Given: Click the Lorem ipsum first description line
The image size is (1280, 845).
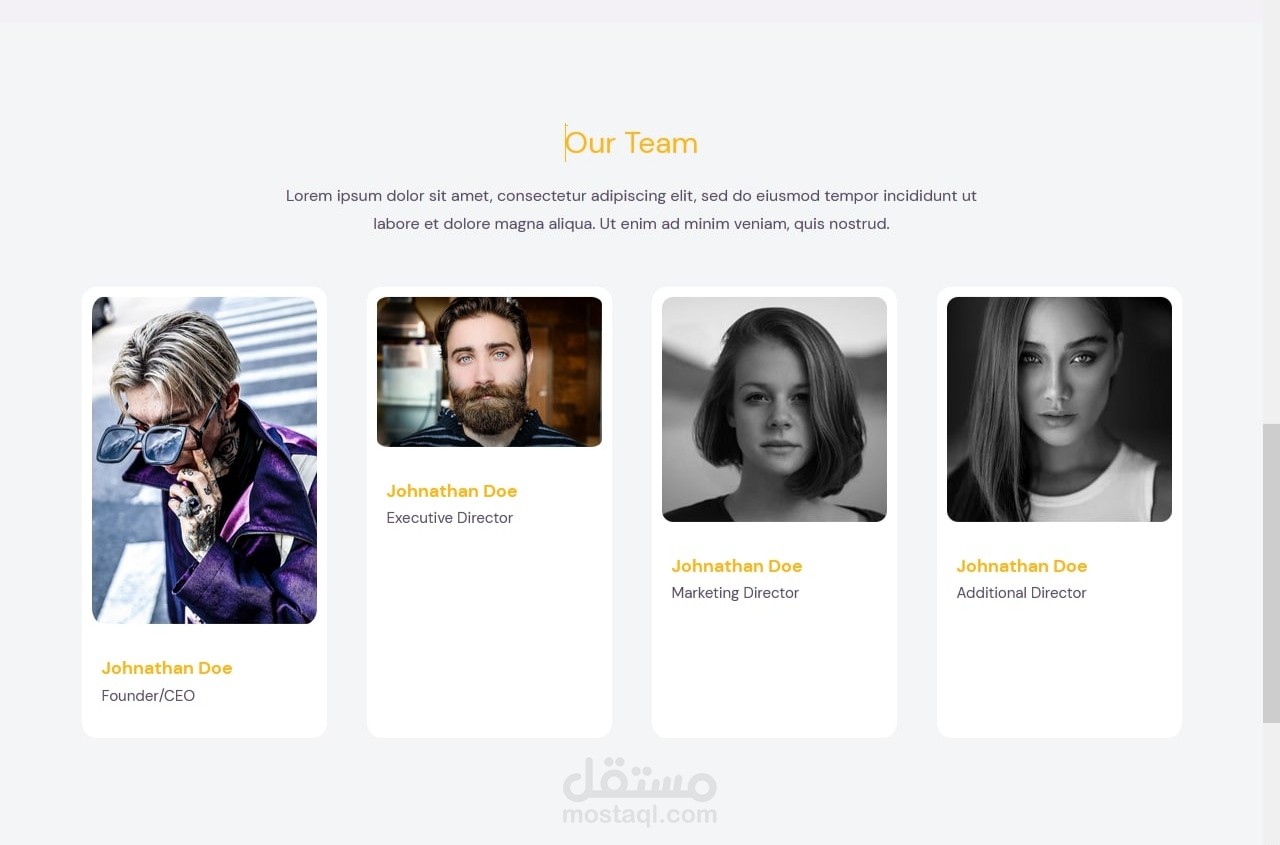Looking at the screenshot, I should [x=631, y=196].
